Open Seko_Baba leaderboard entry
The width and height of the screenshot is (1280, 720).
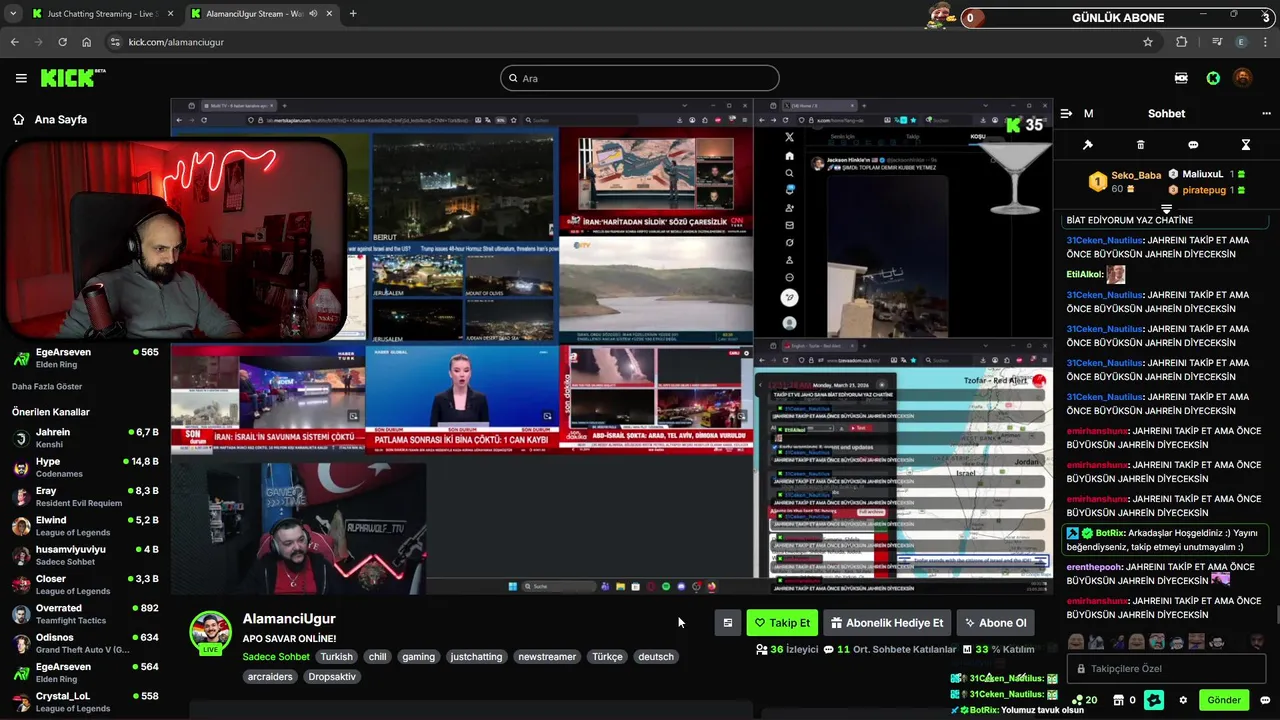pyautogui.click(x=1125, y=181)
